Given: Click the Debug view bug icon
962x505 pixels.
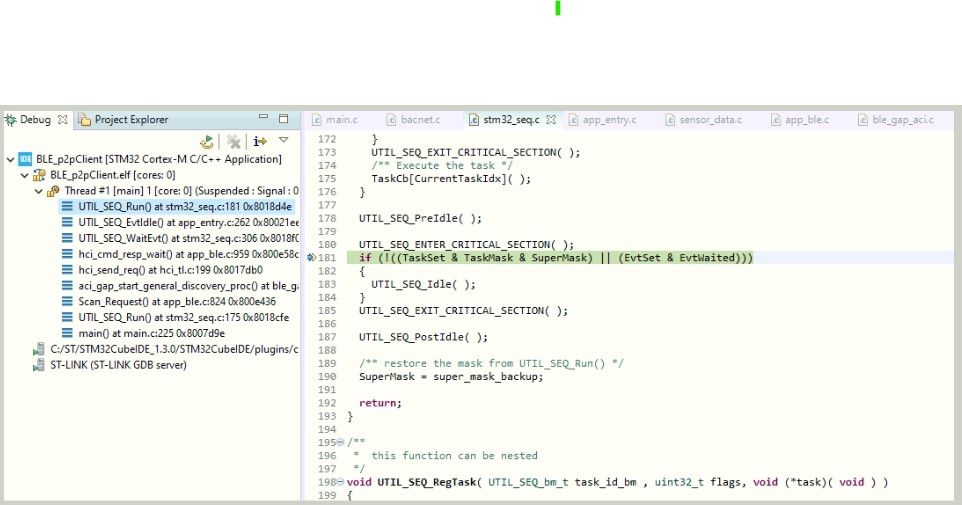Looking at the screenshot, I should [10, 120].
